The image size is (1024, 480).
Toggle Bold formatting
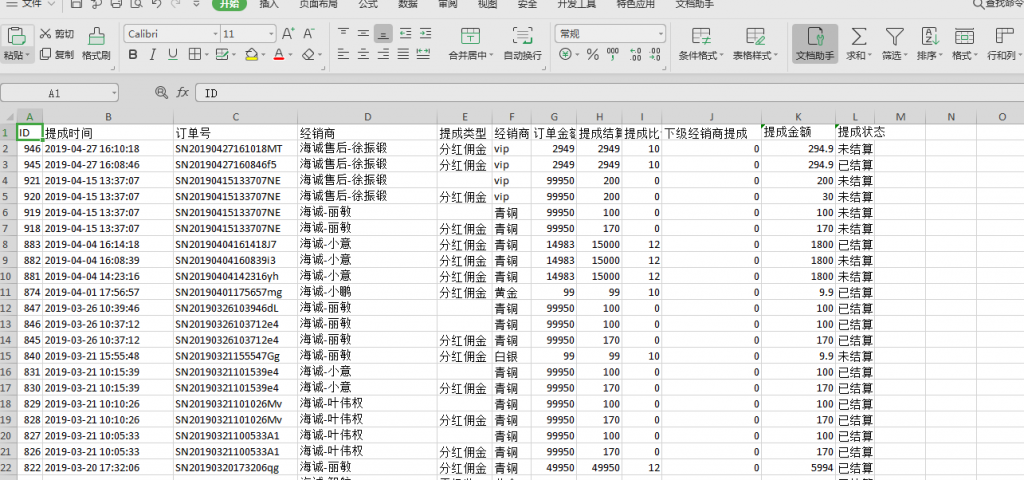(x=133, y=54)
